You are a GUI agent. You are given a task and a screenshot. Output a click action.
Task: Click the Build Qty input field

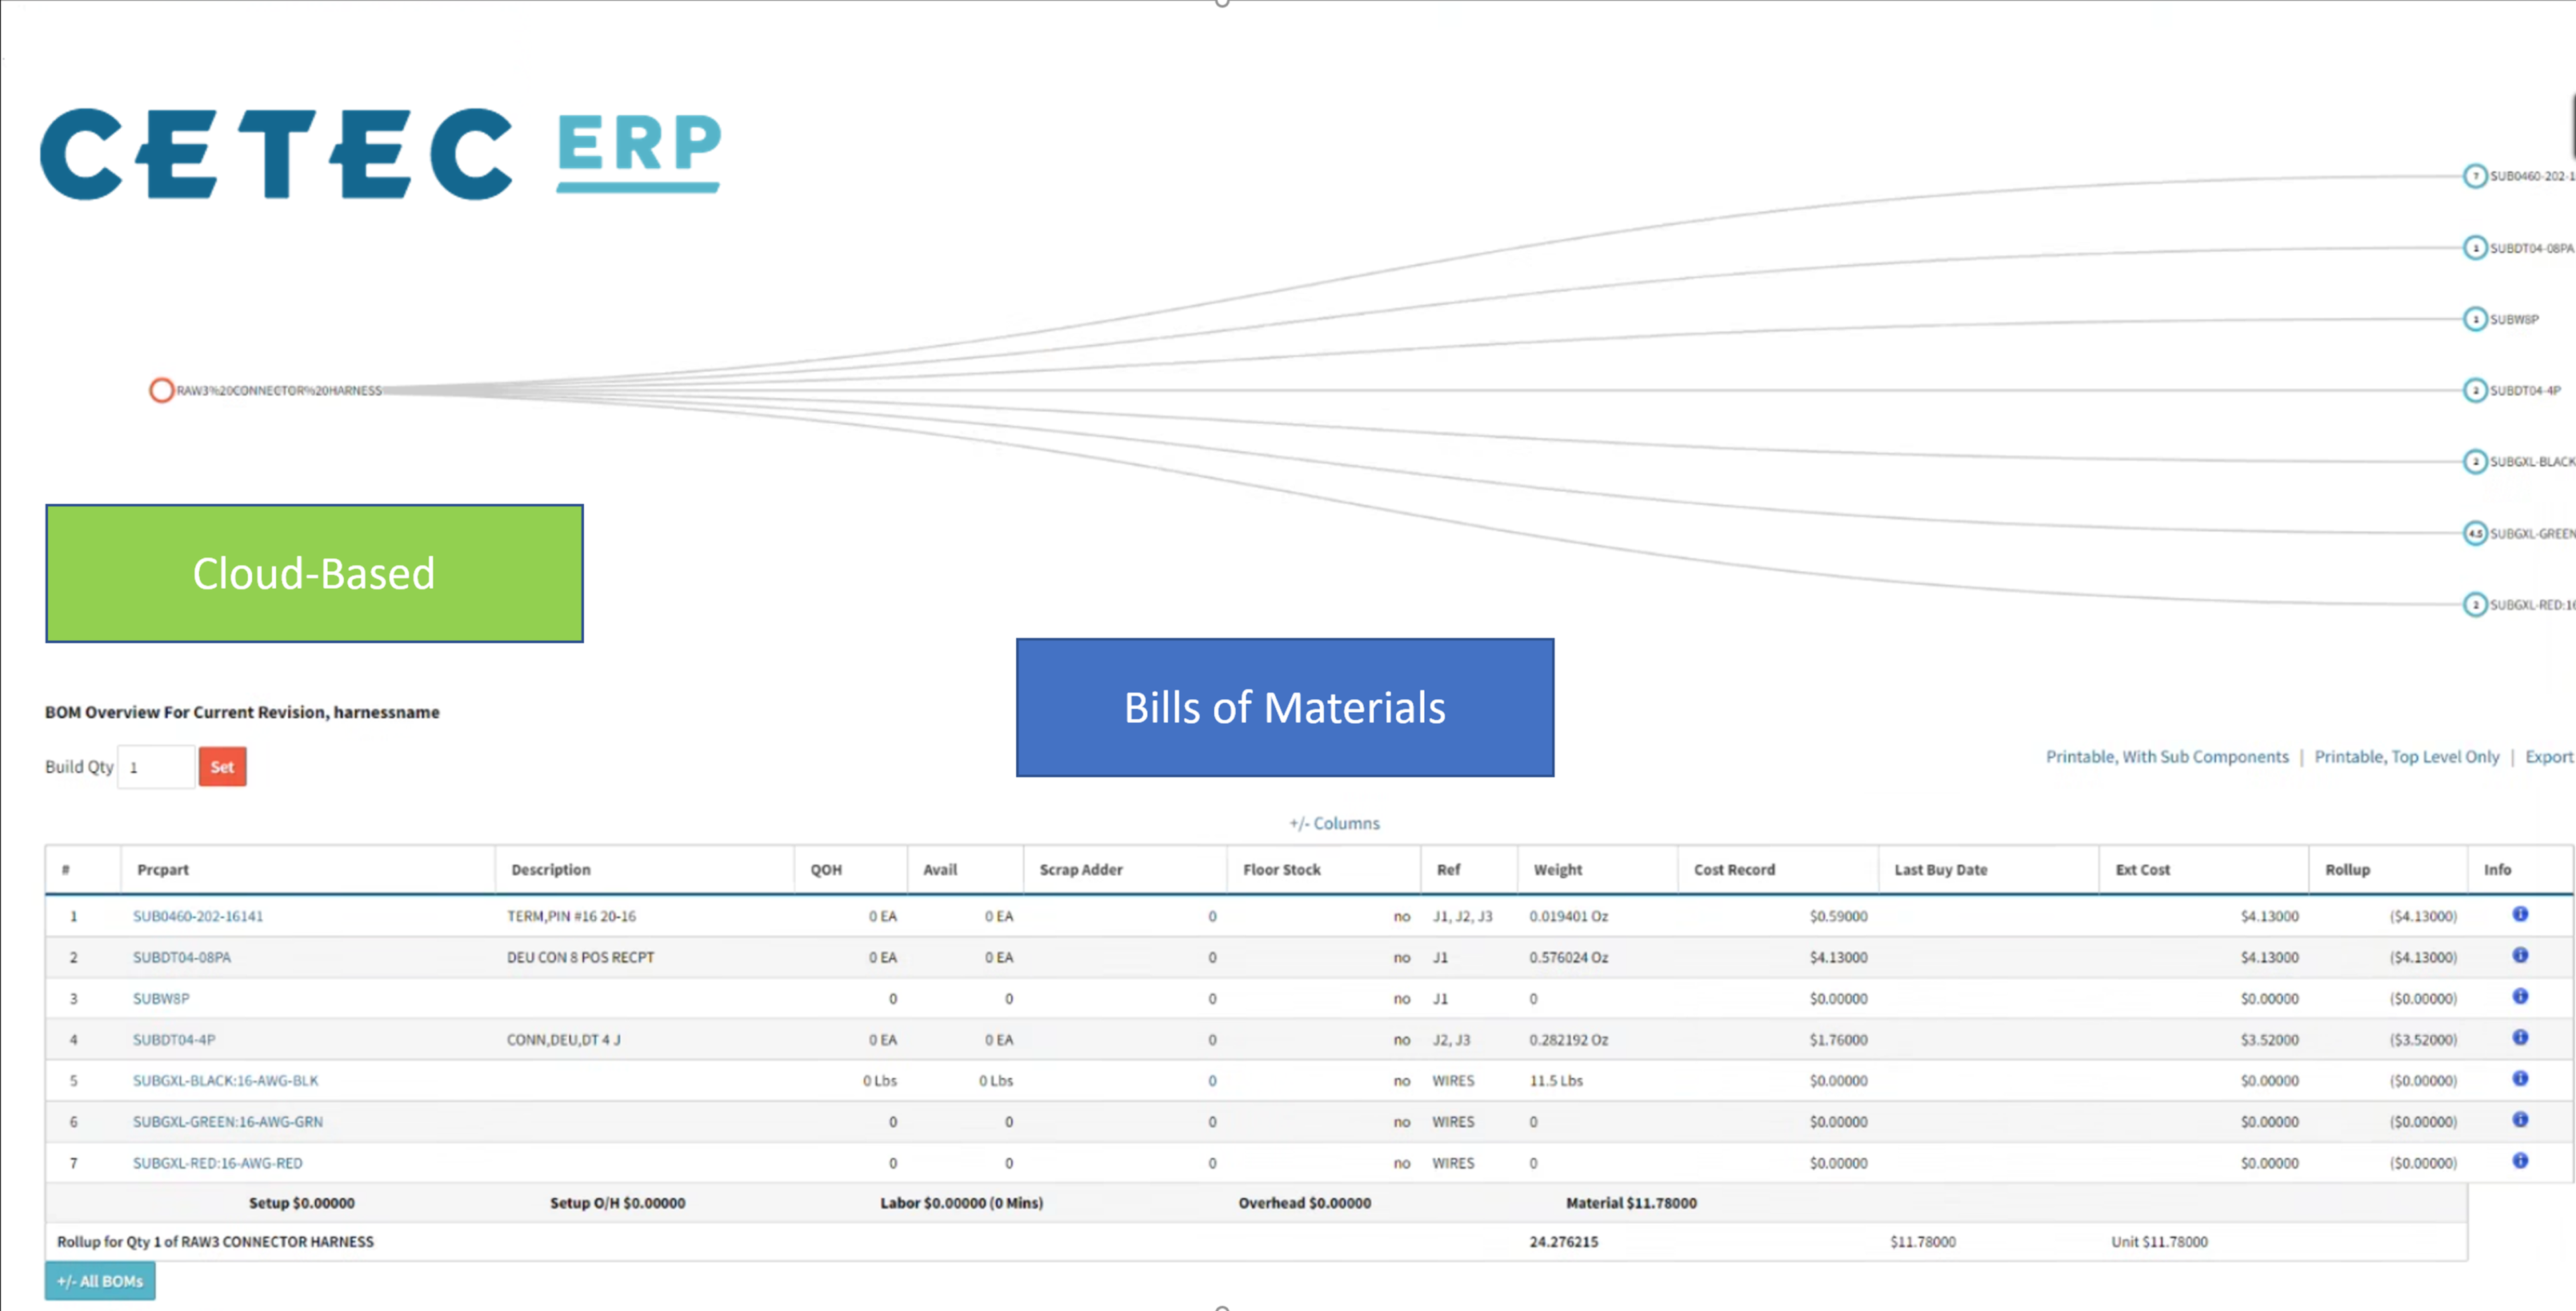click(x=156, y=767)
